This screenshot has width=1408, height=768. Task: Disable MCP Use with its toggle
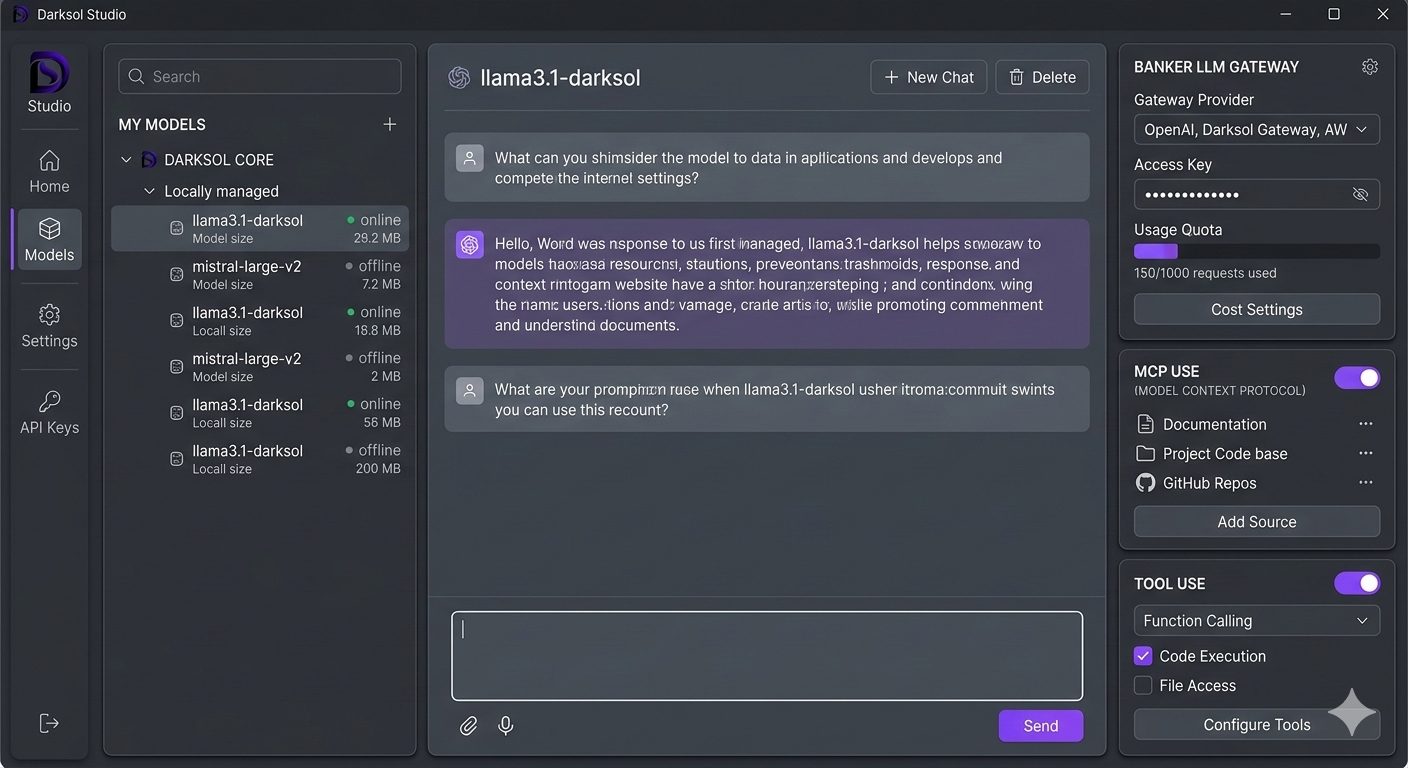point(1356,377)
